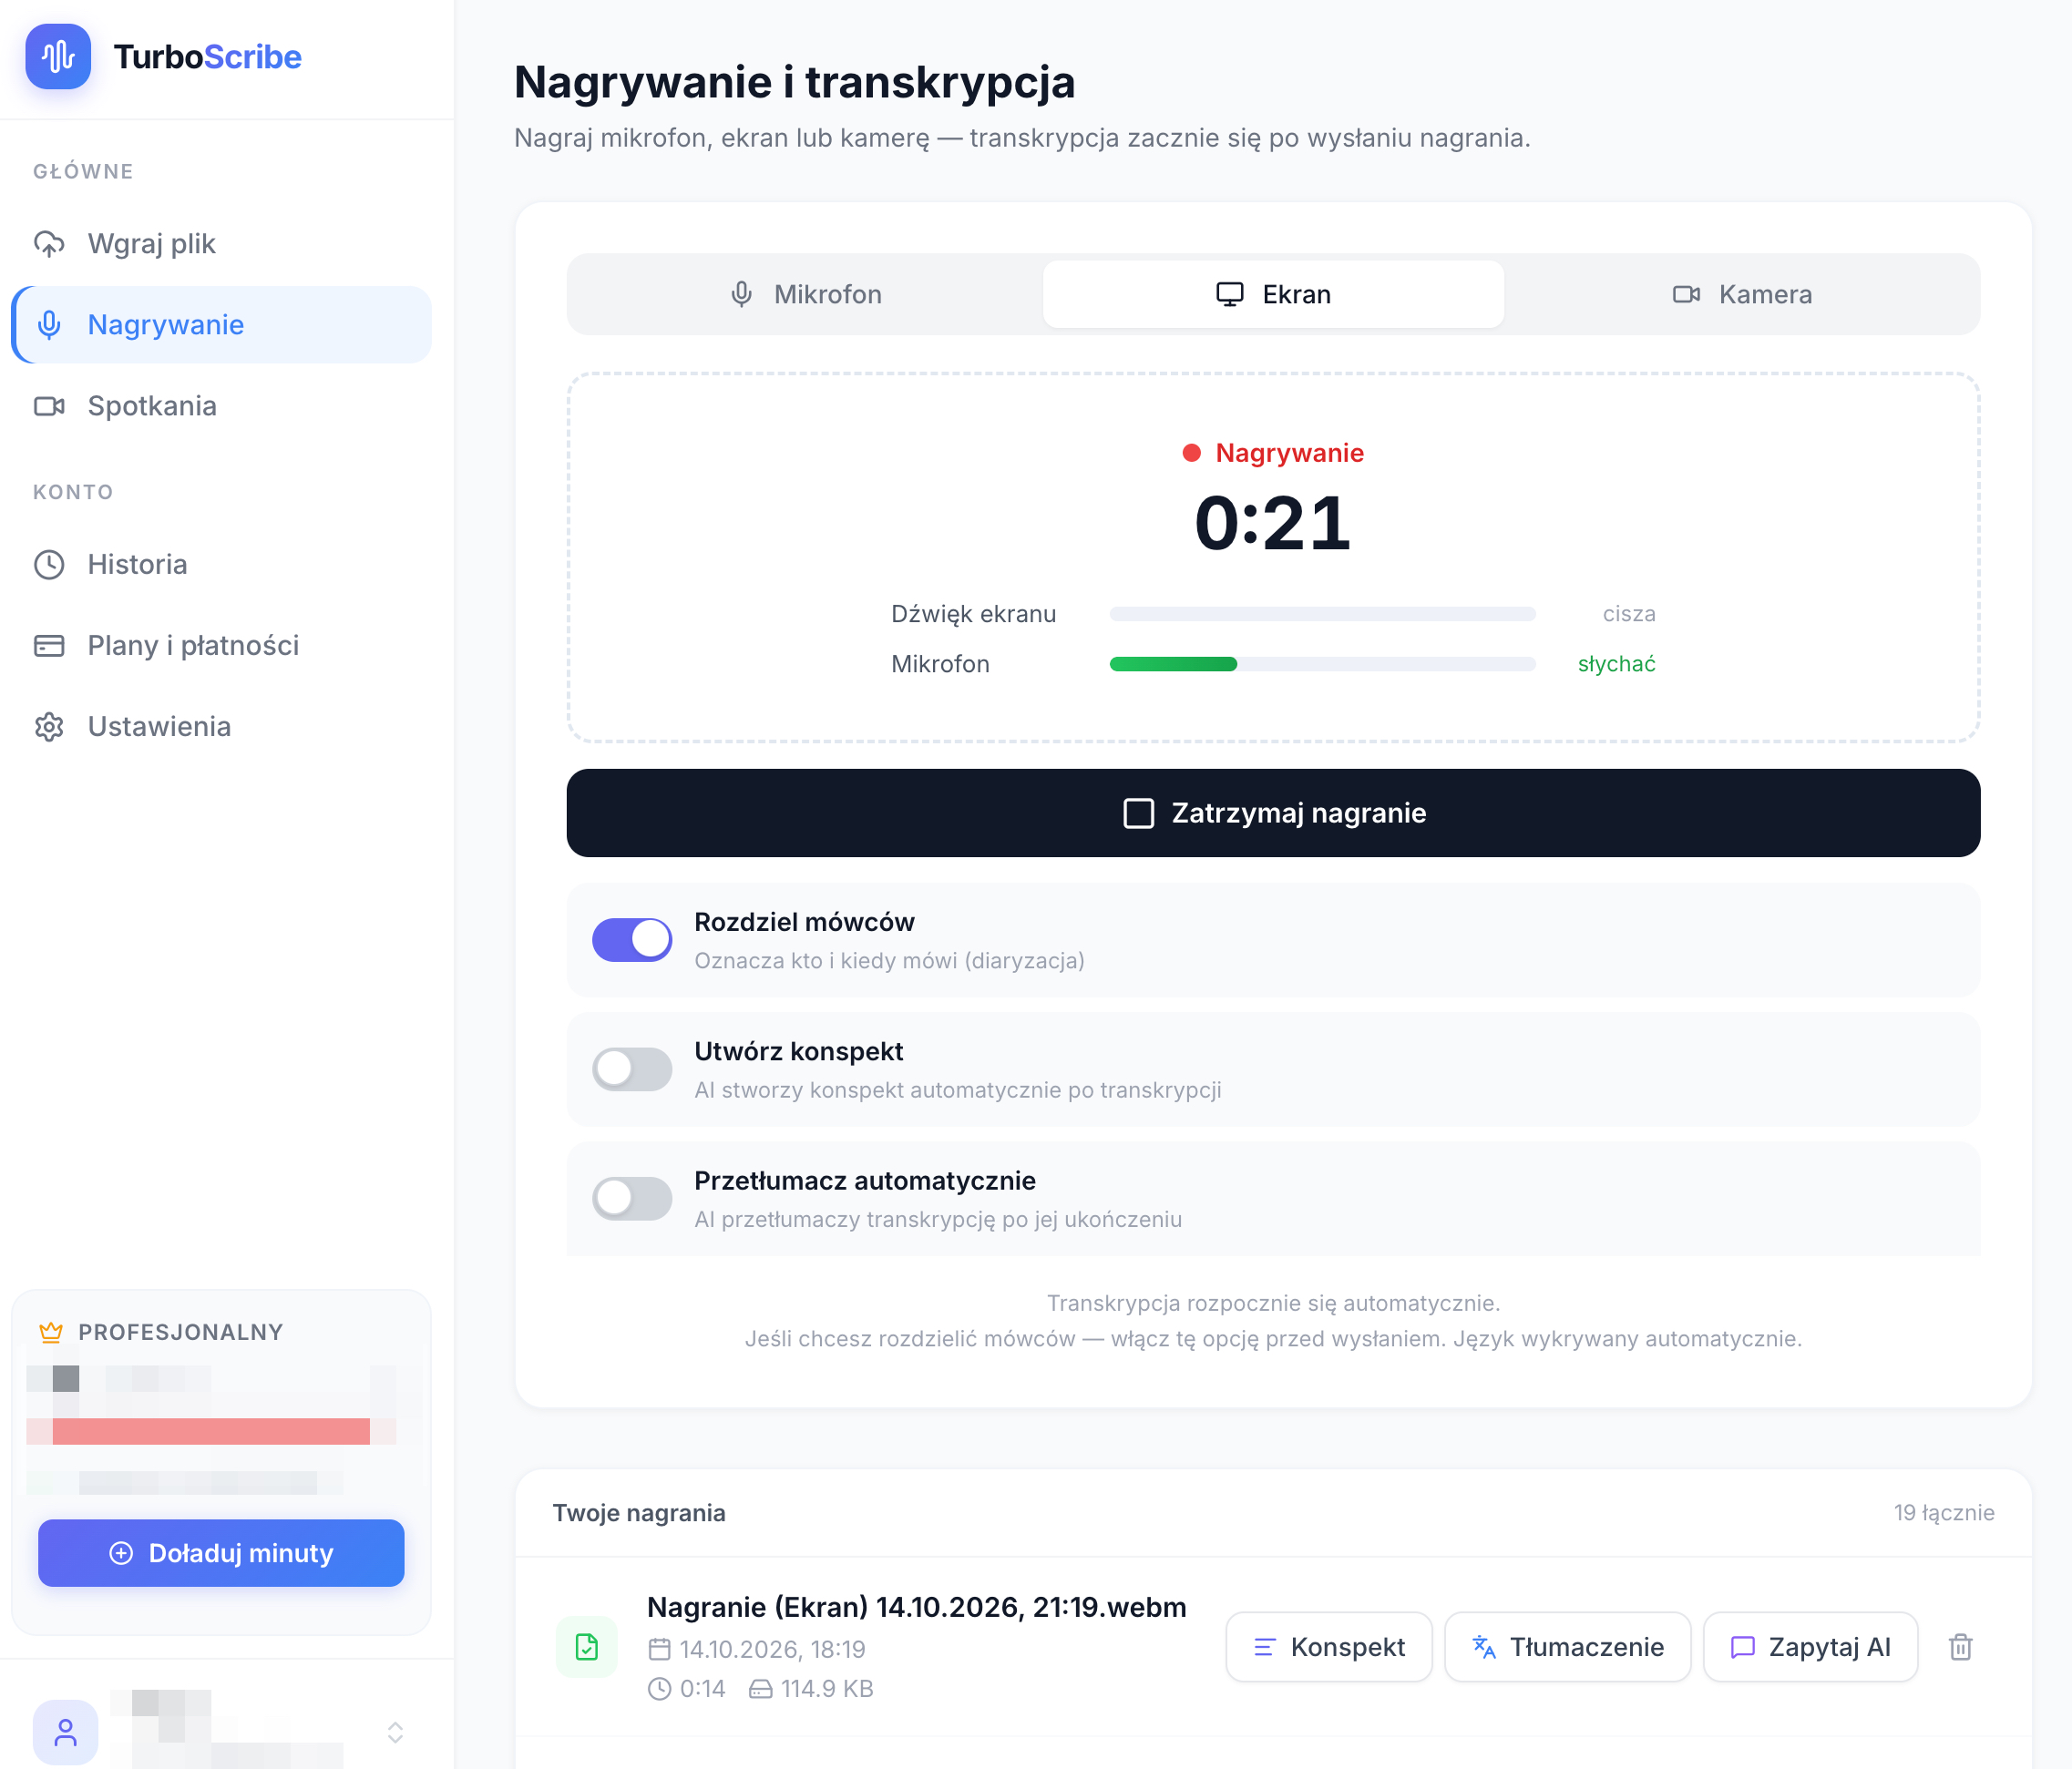Click the storage icon beside 114.9 KB

click(x=761, y=1689)
